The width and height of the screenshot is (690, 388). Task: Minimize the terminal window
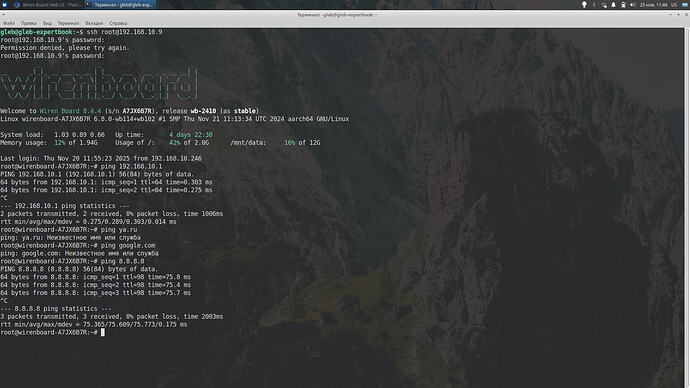point(670,15)
